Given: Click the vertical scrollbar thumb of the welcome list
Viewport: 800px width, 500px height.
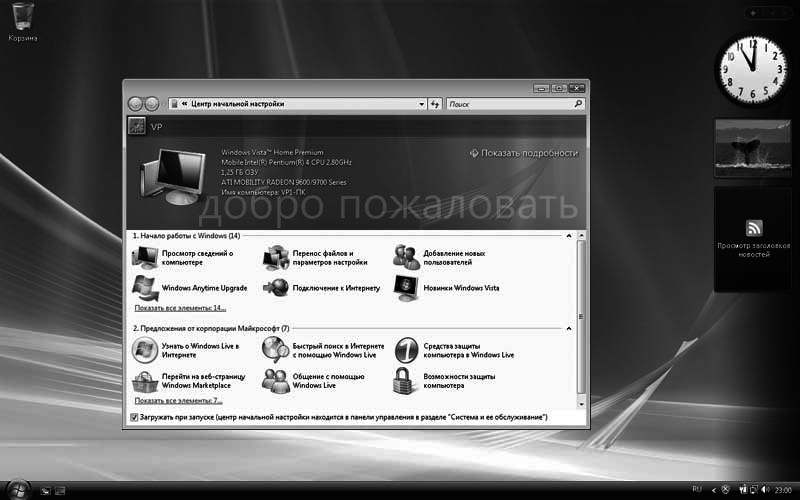Looking at the screenshot, I should 581,316.
